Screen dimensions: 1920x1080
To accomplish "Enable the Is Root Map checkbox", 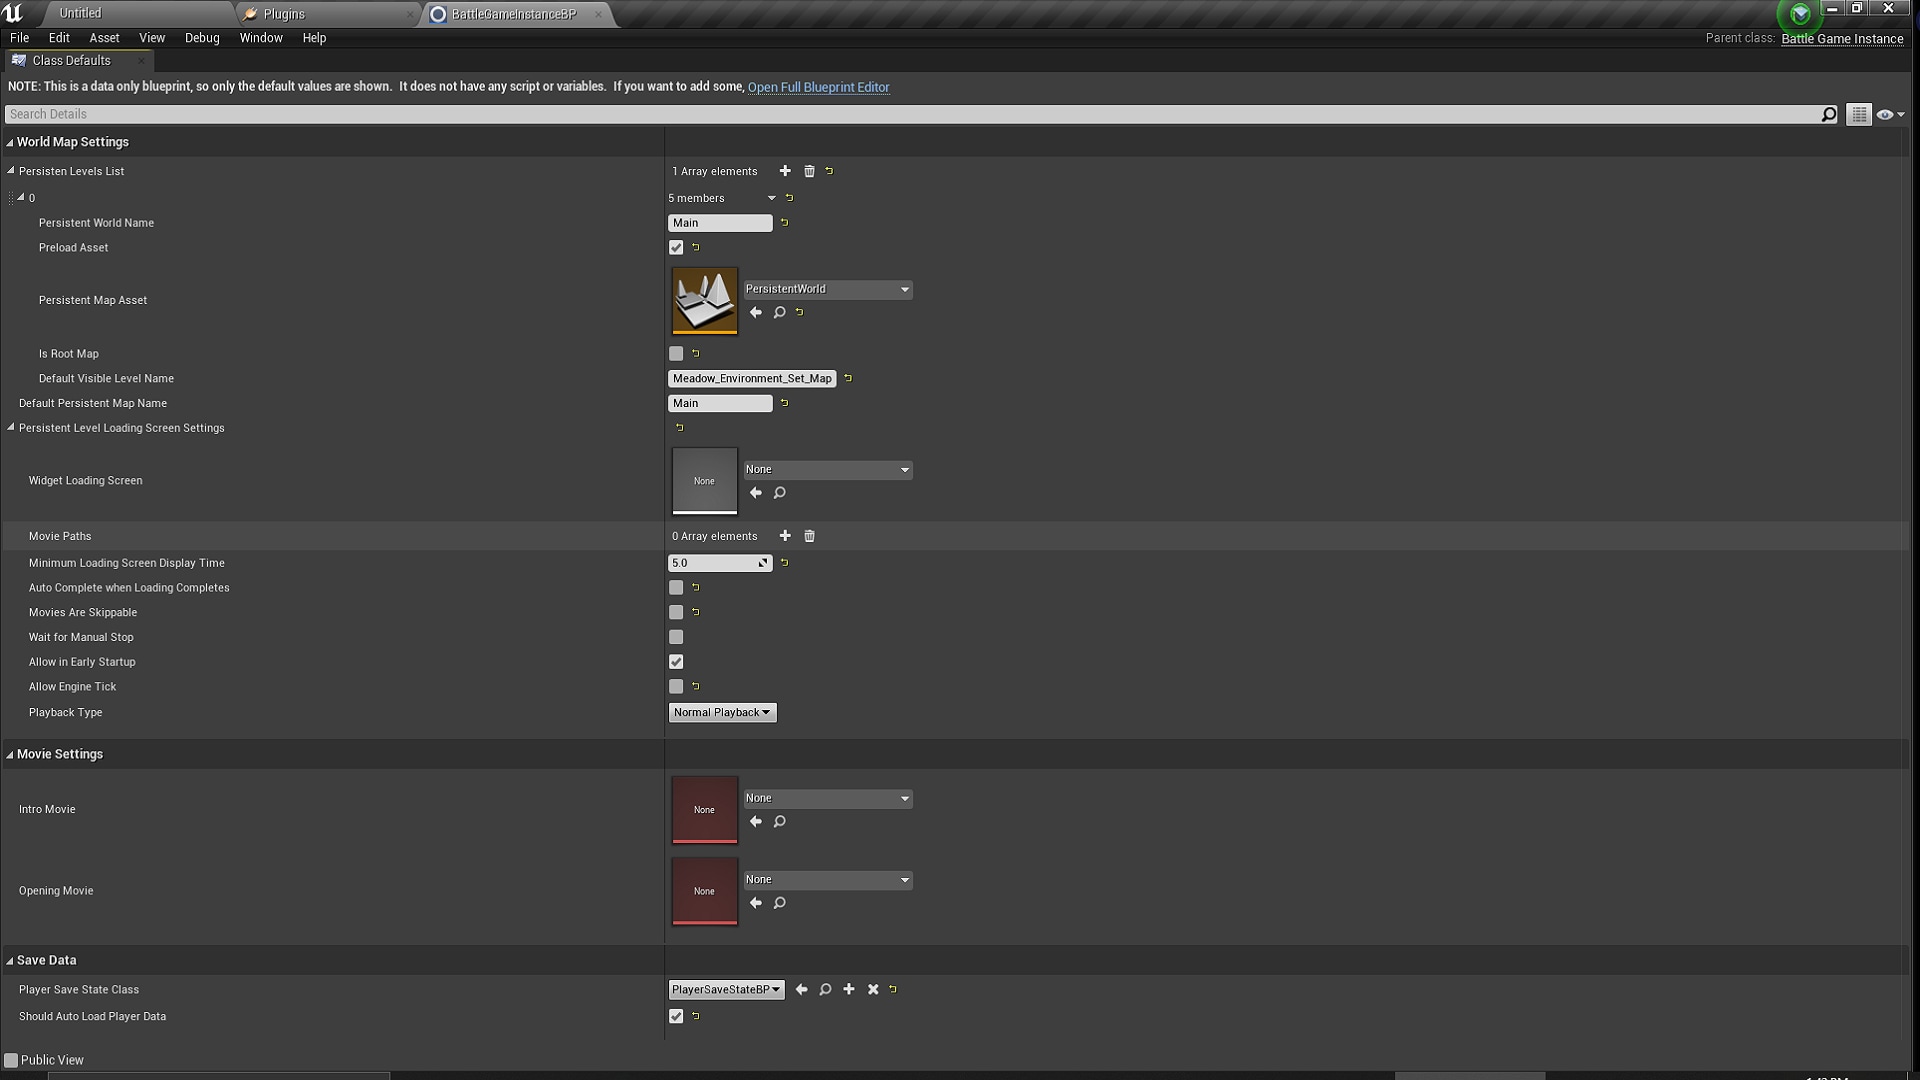I will point(676,353).
